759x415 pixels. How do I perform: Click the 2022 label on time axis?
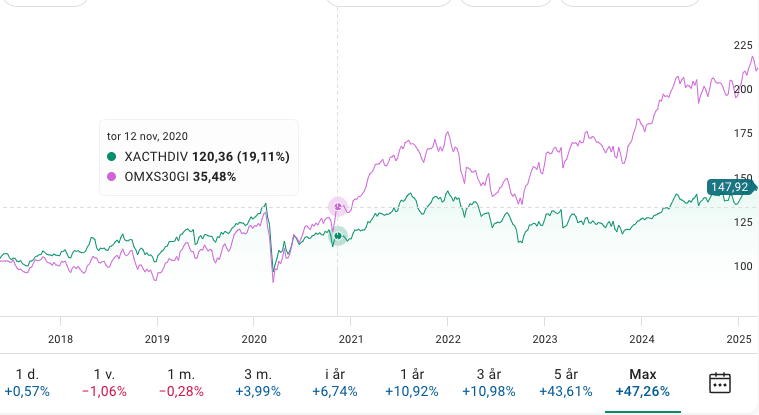tap(447, 338)
